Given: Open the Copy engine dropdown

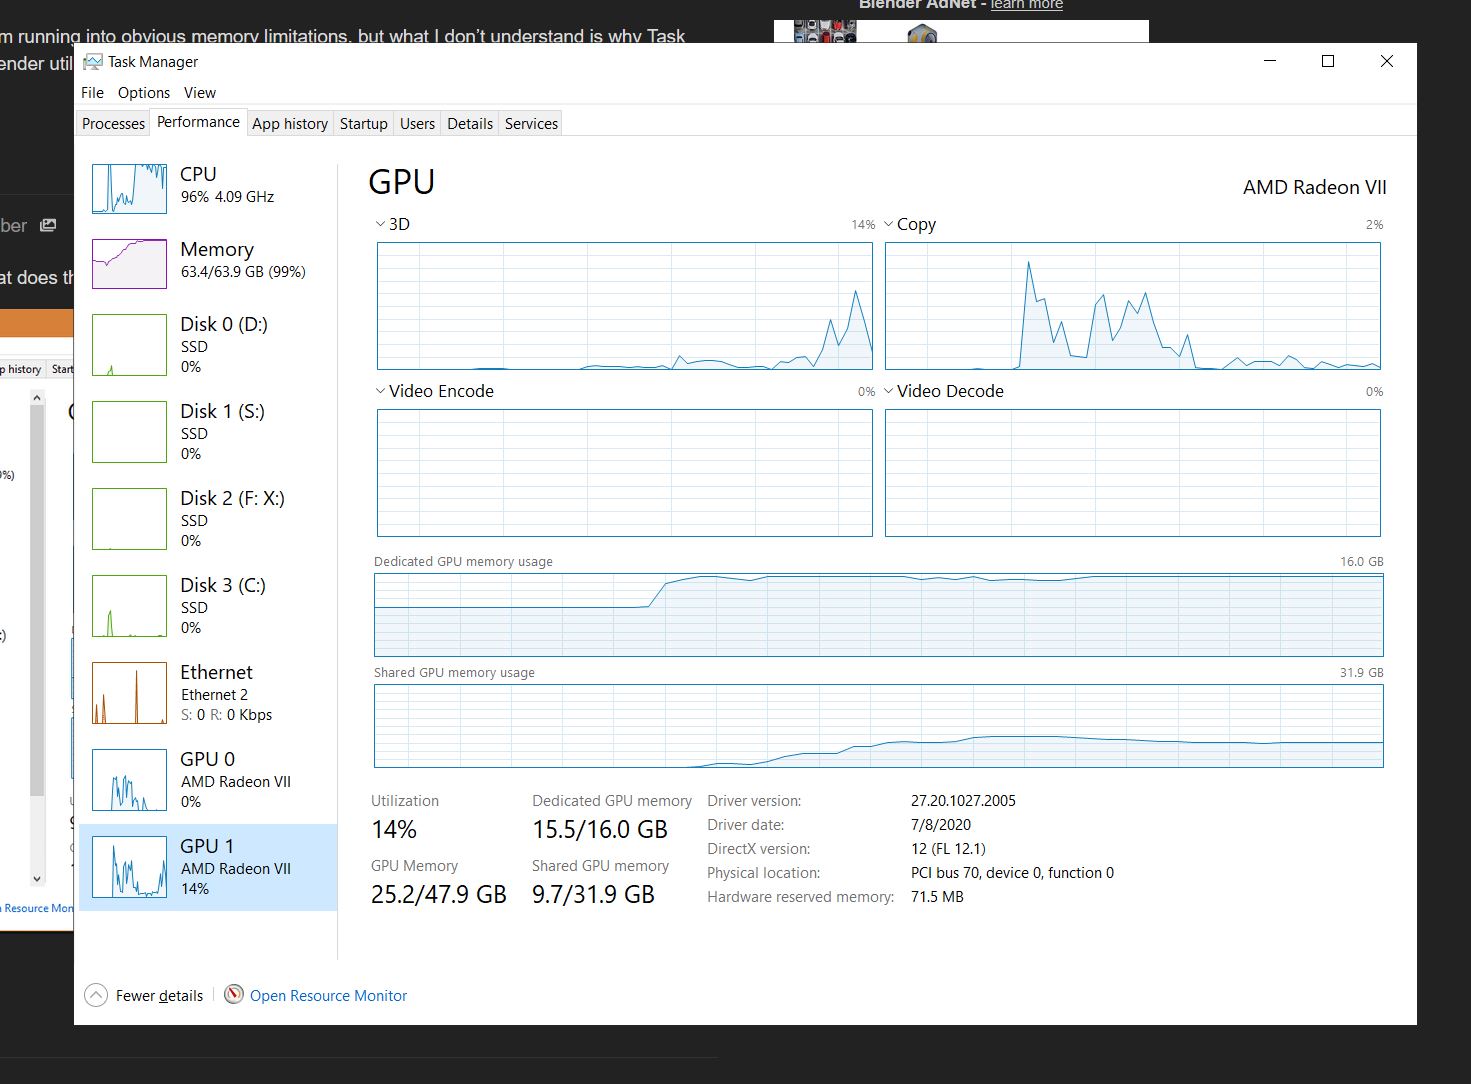Looking at the screenshot, I should [889, 224].
